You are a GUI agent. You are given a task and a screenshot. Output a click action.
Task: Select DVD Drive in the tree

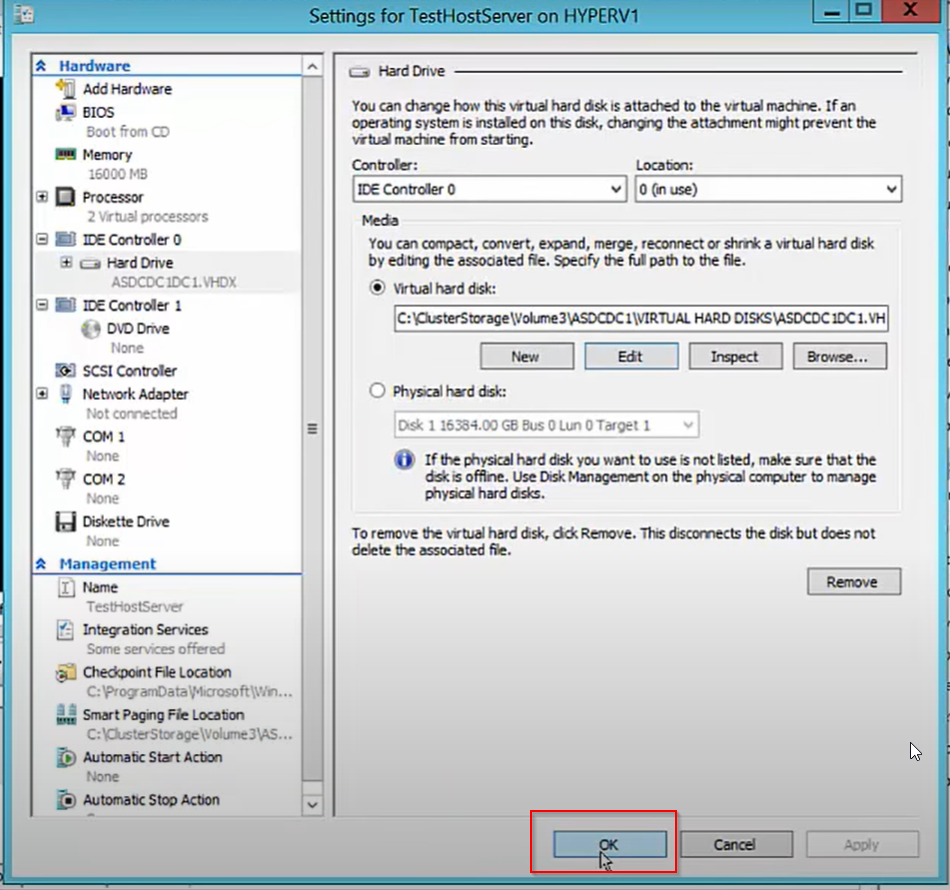pos(138,329)
